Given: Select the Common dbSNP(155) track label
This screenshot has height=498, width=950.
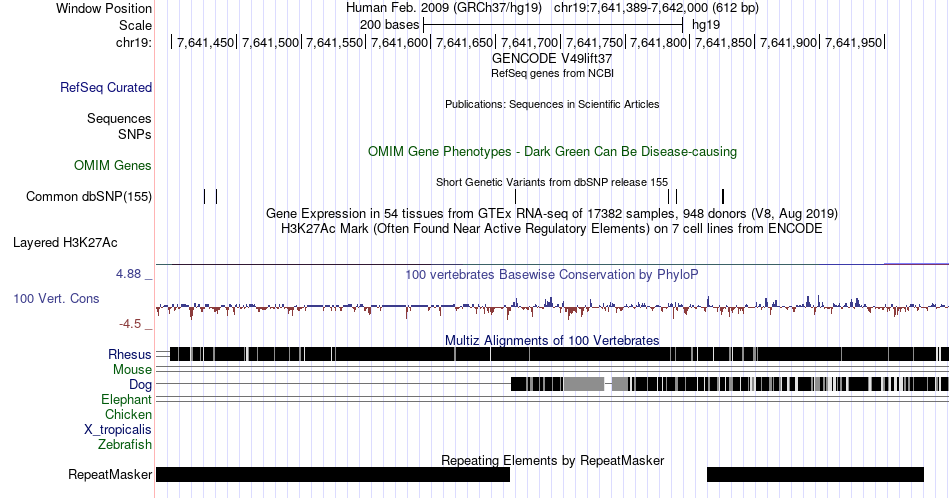Looking at the screenshot, I should (89, 196).
